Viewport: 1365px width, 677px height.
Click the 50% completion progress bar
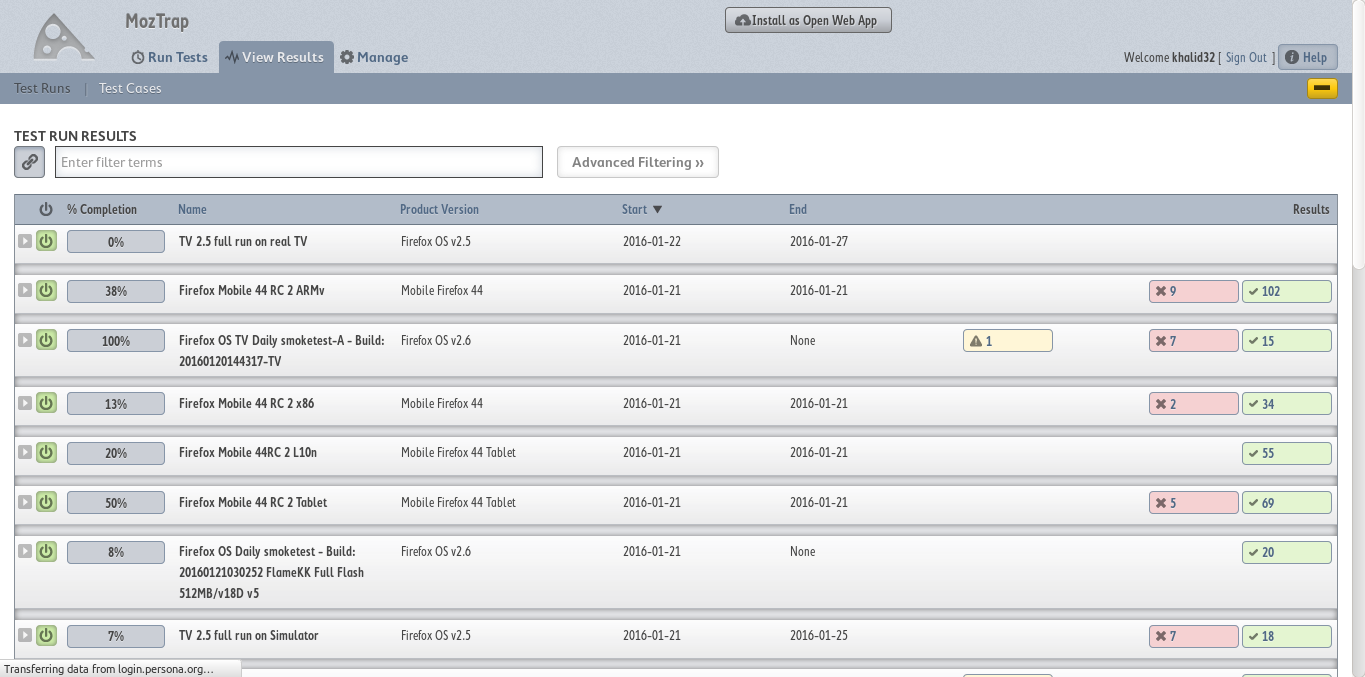click(x=116, y=503)
